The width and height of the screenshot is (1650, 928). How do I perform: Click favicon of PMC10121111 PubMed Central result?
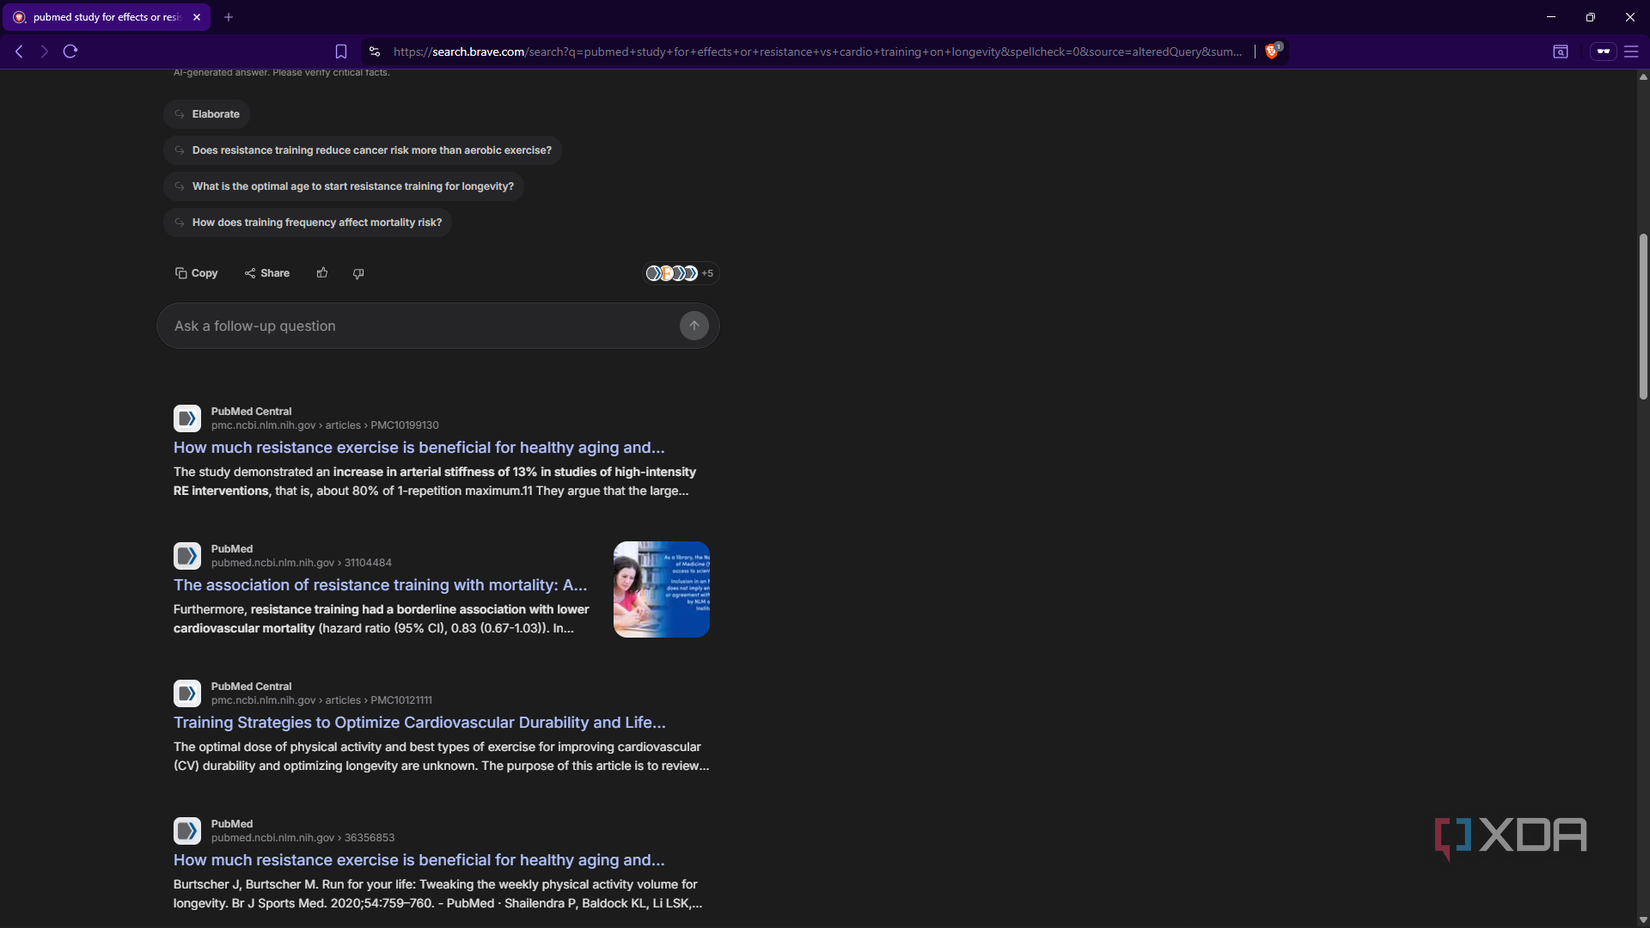pyautogui.click(x=187, y=693)
